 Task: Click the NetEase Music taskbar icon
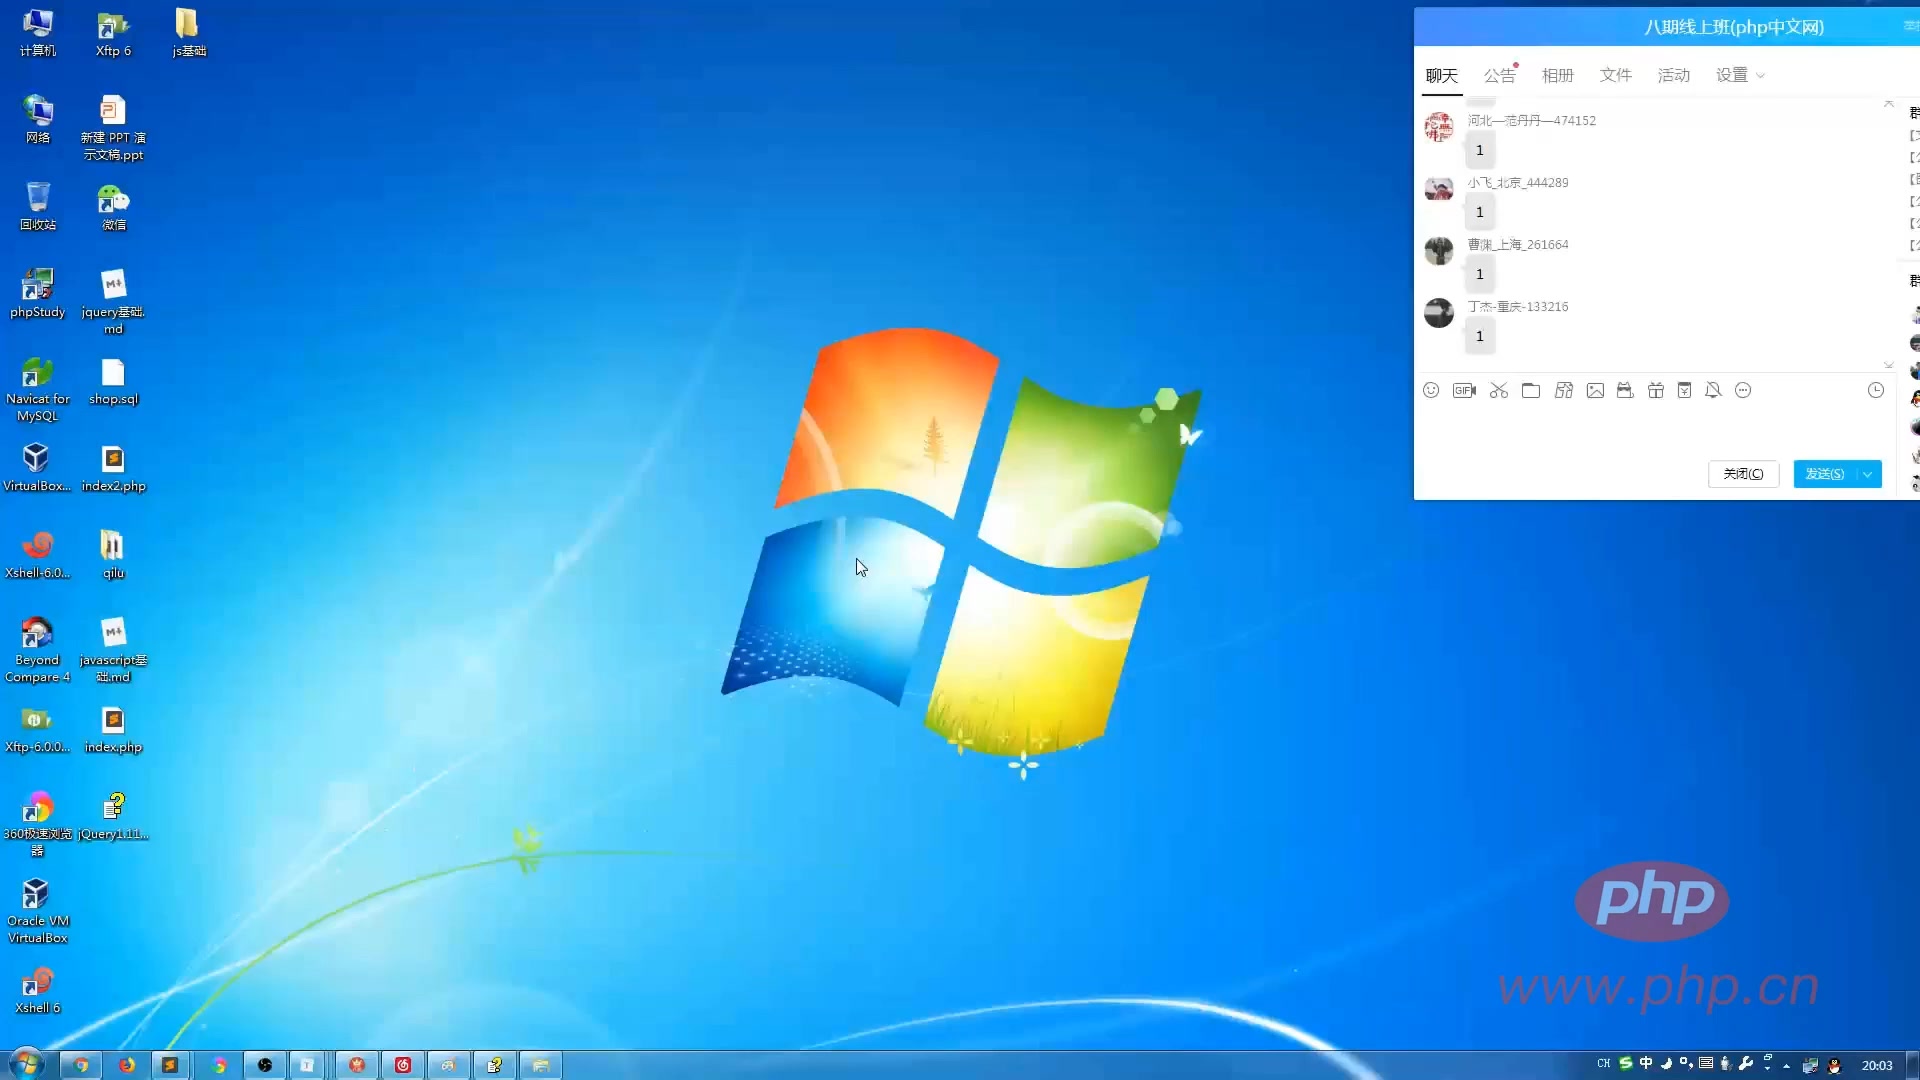[x=403, y=1065]
